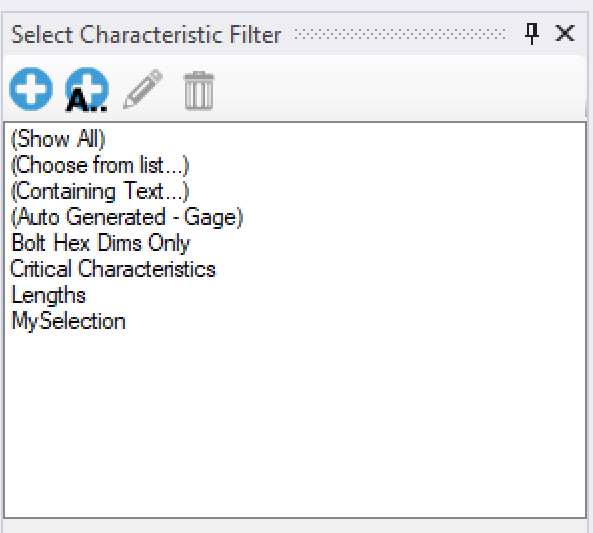The width and height of the screenshot is (593, 533).
Task: Click blank toolbar space right of trash icon
Action: (x=397, y=90)
